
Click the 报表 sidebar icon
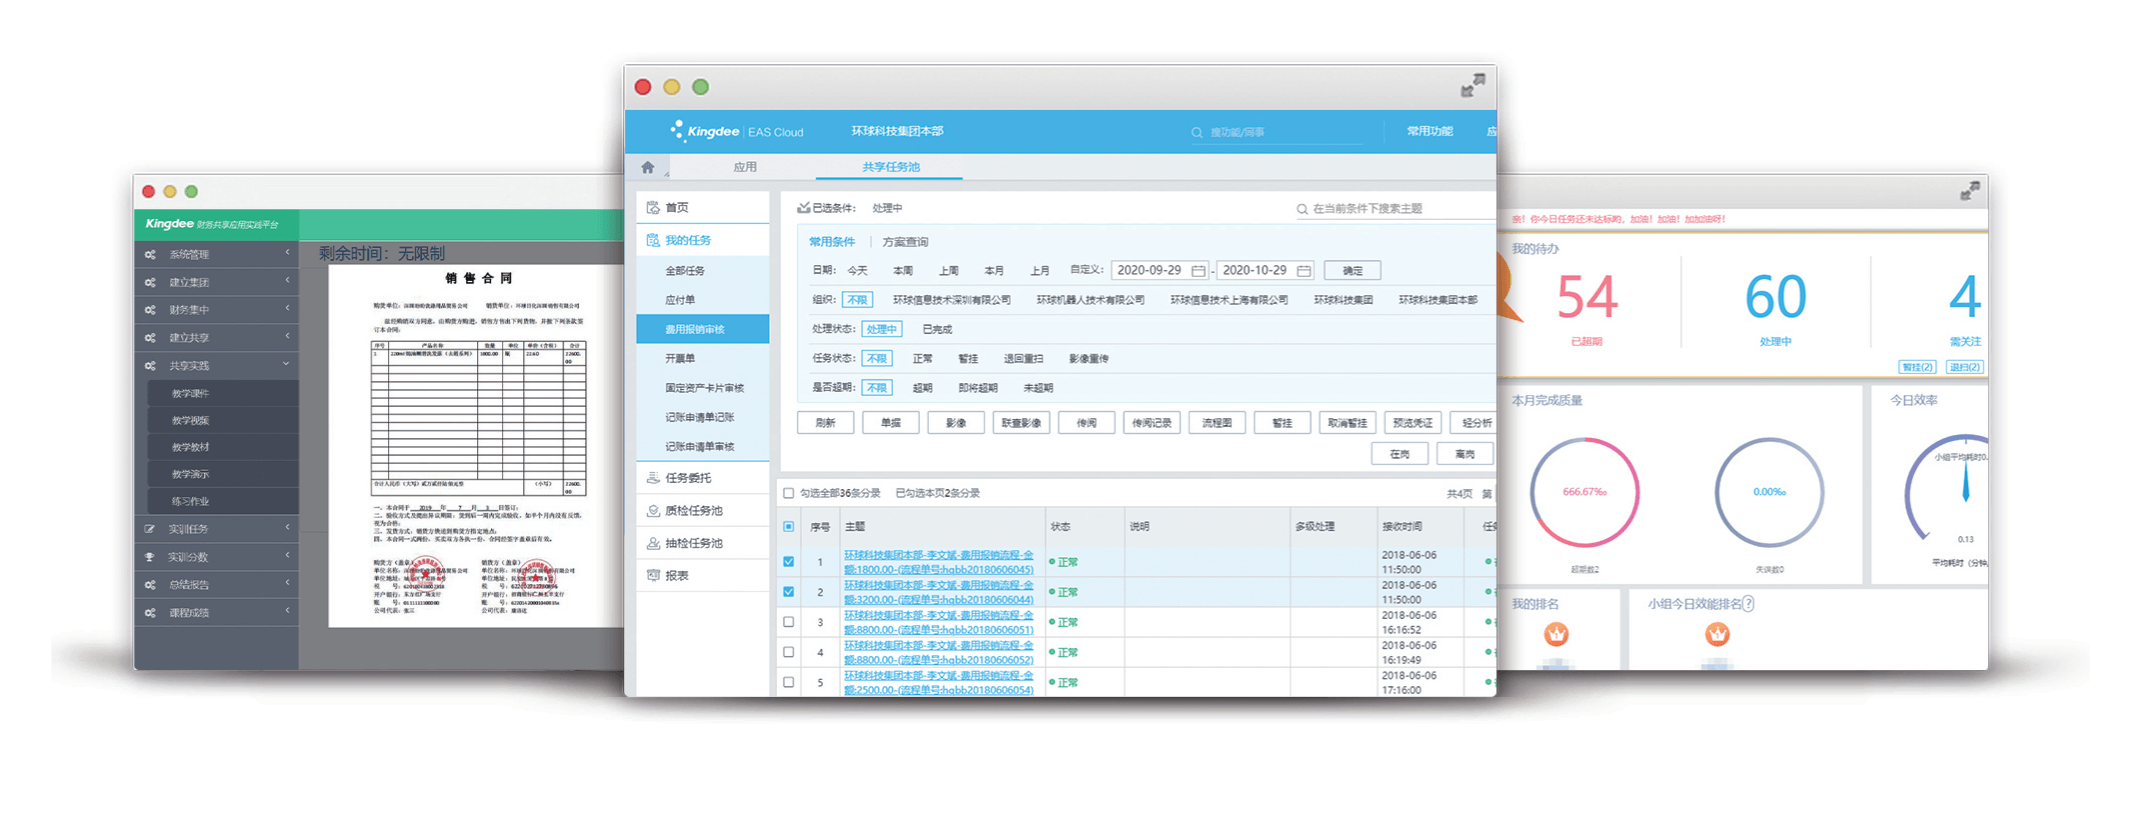tap(653, 575)
